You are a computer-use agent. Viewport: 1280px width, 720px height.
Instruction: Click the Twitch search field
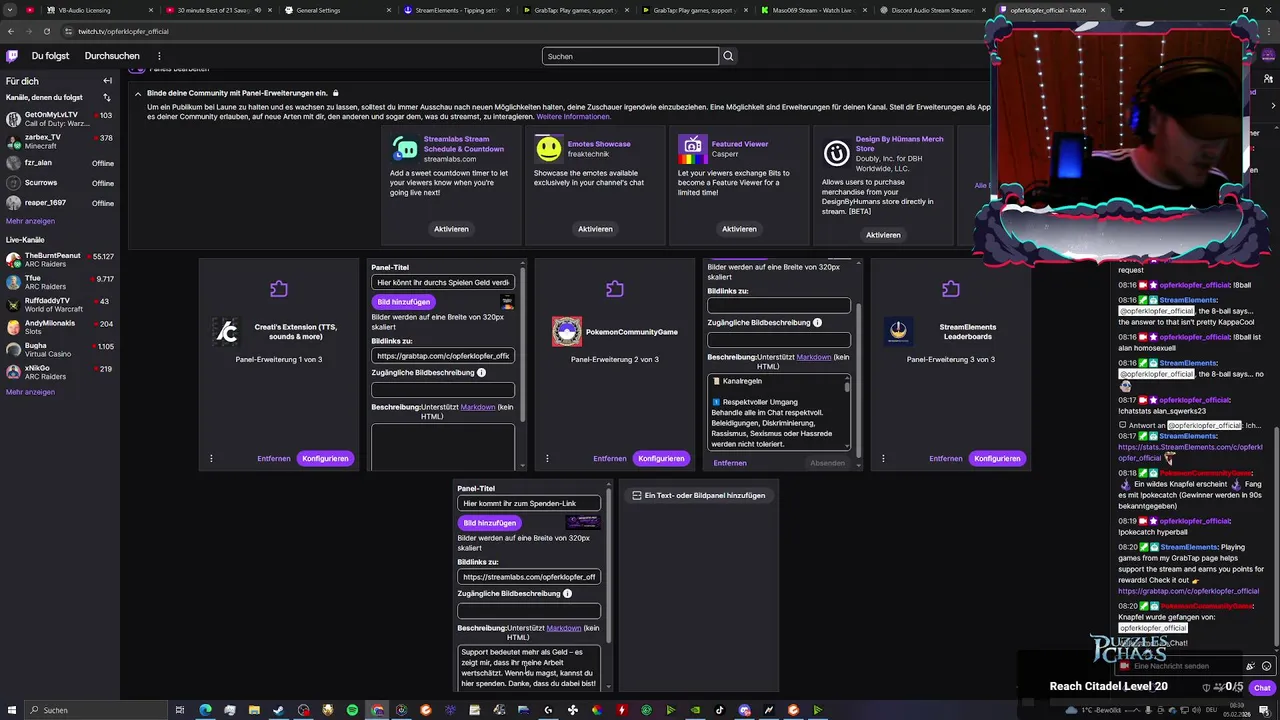tap(630, 56)
